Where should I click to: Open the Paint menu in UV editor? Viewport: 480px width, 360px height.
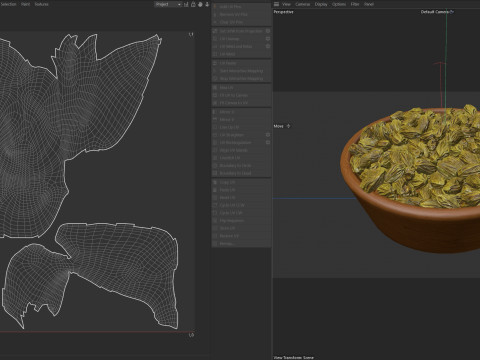pyautogui.click(x=26, y=4)
